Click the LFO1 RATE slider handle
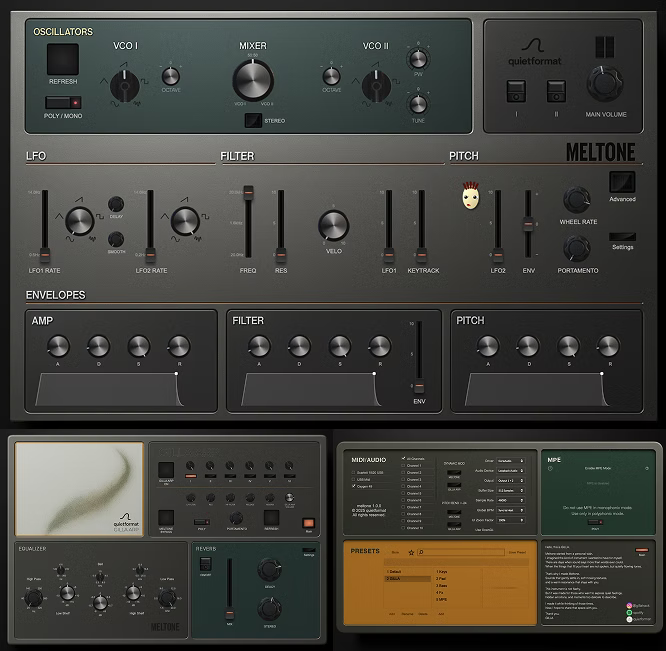 [45, 255]
